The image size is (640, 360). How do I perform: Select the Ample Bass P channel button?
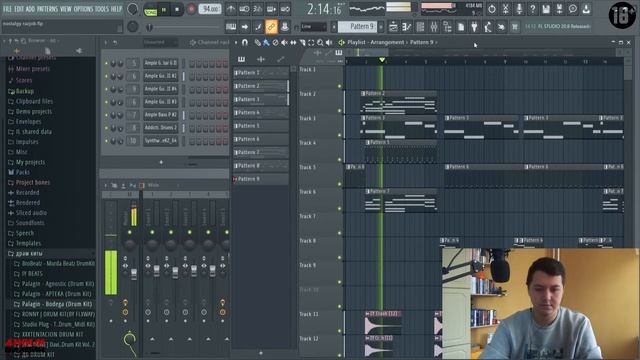161,115
